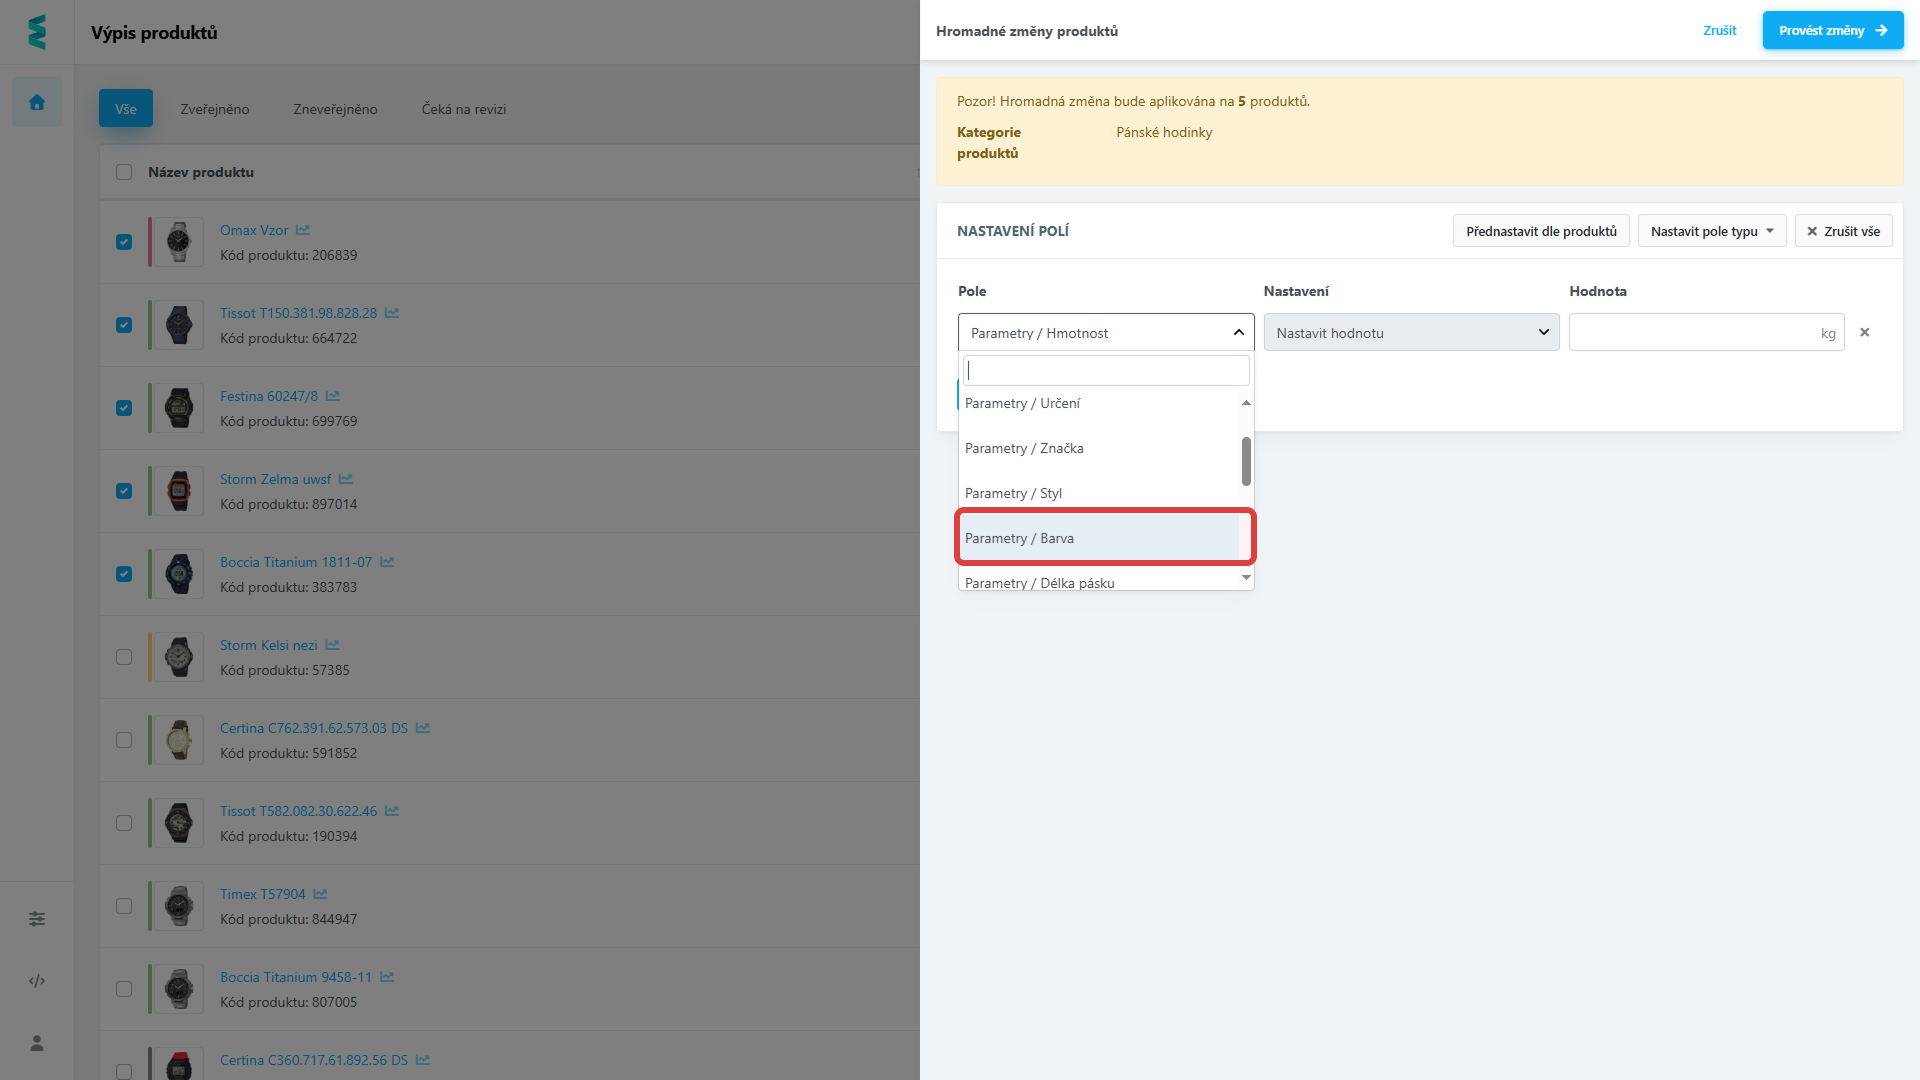The height and width of the screenshot is (1080, 1920).
Task: Click the Zrušit link
Action: 1719,31
